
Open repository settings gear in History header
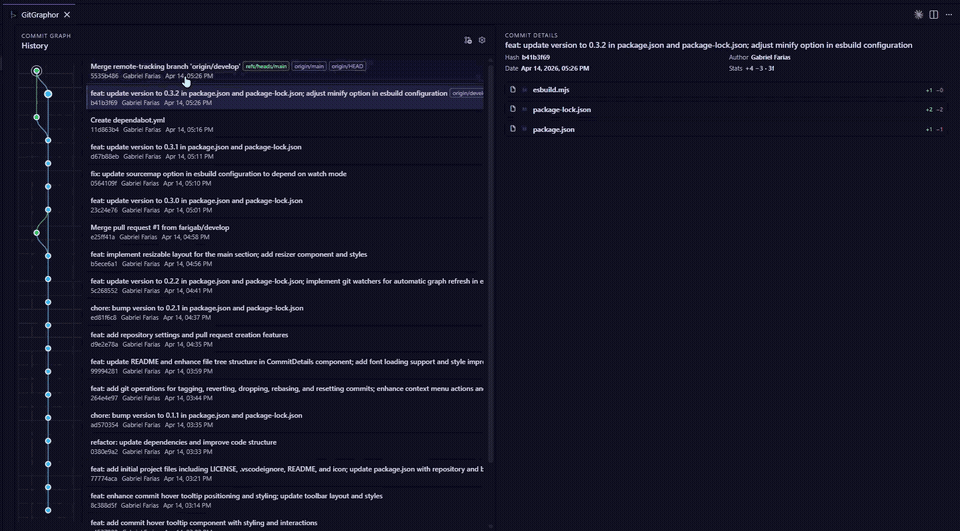pyautogui.click(x=482, y=40)
